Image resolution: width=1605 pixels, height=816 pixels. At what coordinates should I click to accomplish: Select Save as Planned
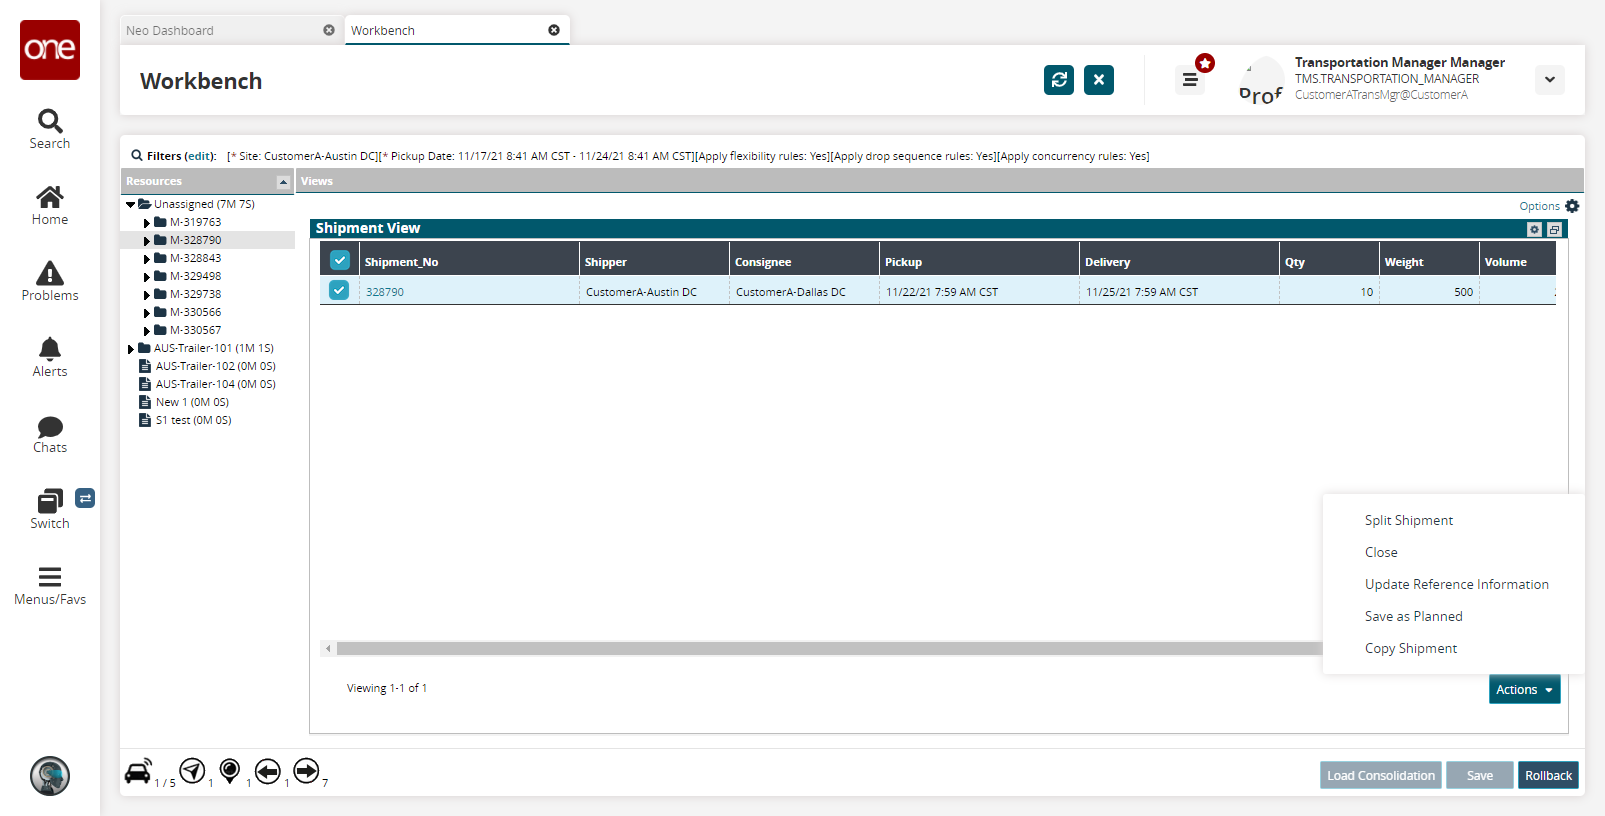pos(1413,616)
